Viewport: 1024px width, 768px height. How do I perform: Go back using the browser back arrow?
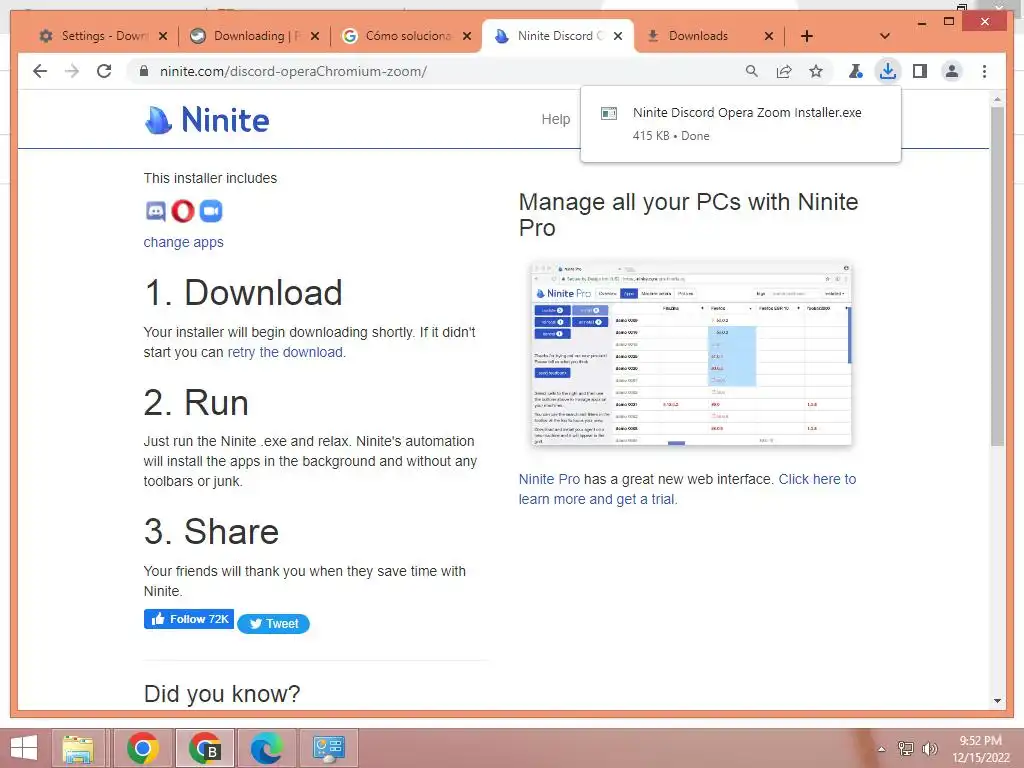click(x=40, y=71)
